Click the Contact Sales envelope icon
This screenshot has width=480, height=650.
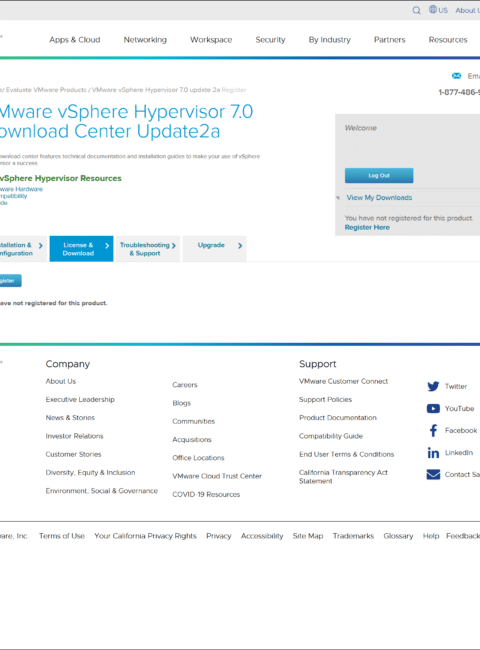point(433,474)
